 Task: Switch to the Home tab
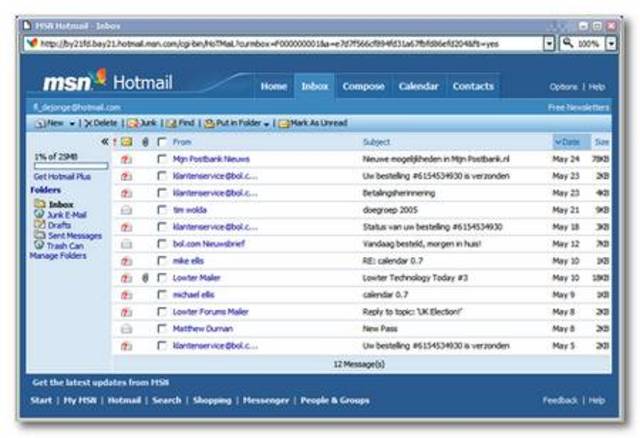[x=273, y=86]
